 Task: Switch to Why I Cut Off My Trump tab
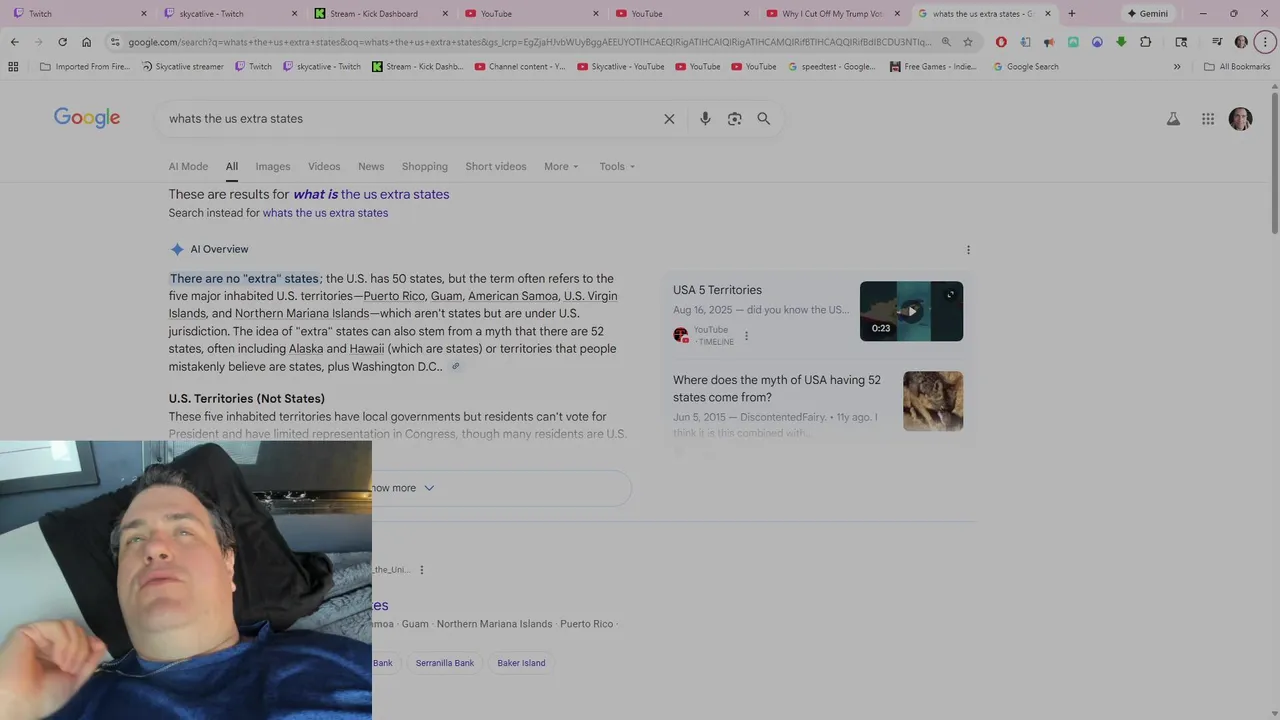(832, 14)
